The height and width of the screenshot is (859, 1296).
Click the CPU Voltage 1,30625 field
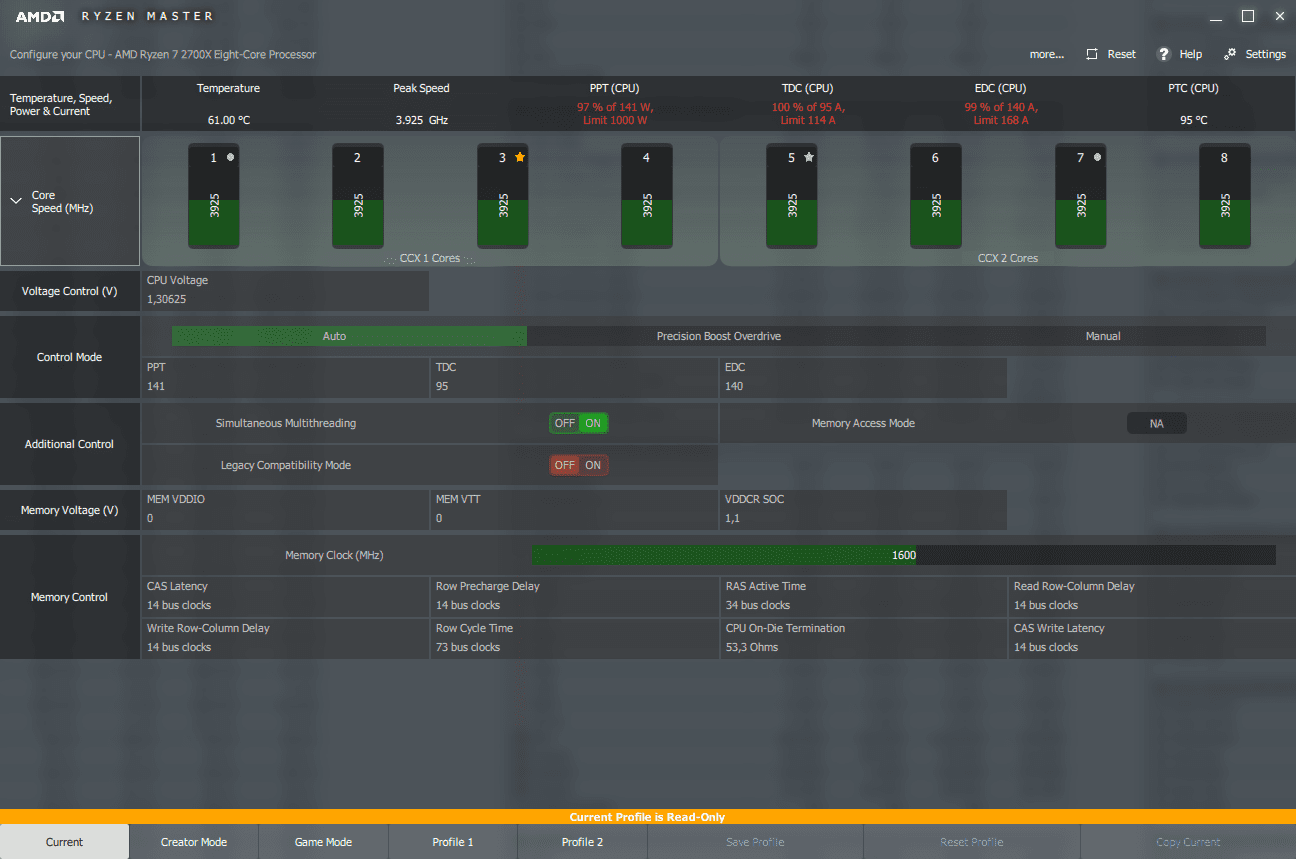coord(285,290)
